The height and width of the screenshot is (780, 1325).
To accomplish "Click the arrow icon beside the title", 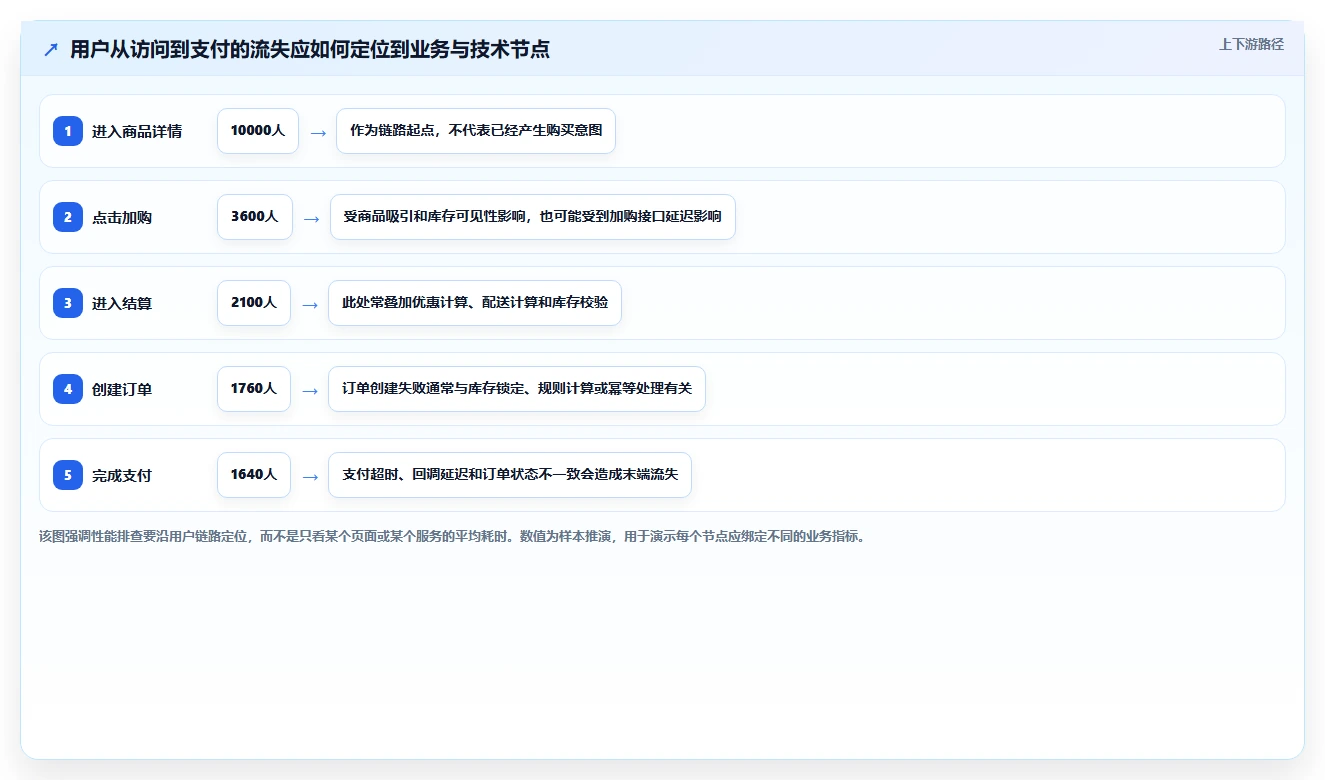I will point(51,50).
